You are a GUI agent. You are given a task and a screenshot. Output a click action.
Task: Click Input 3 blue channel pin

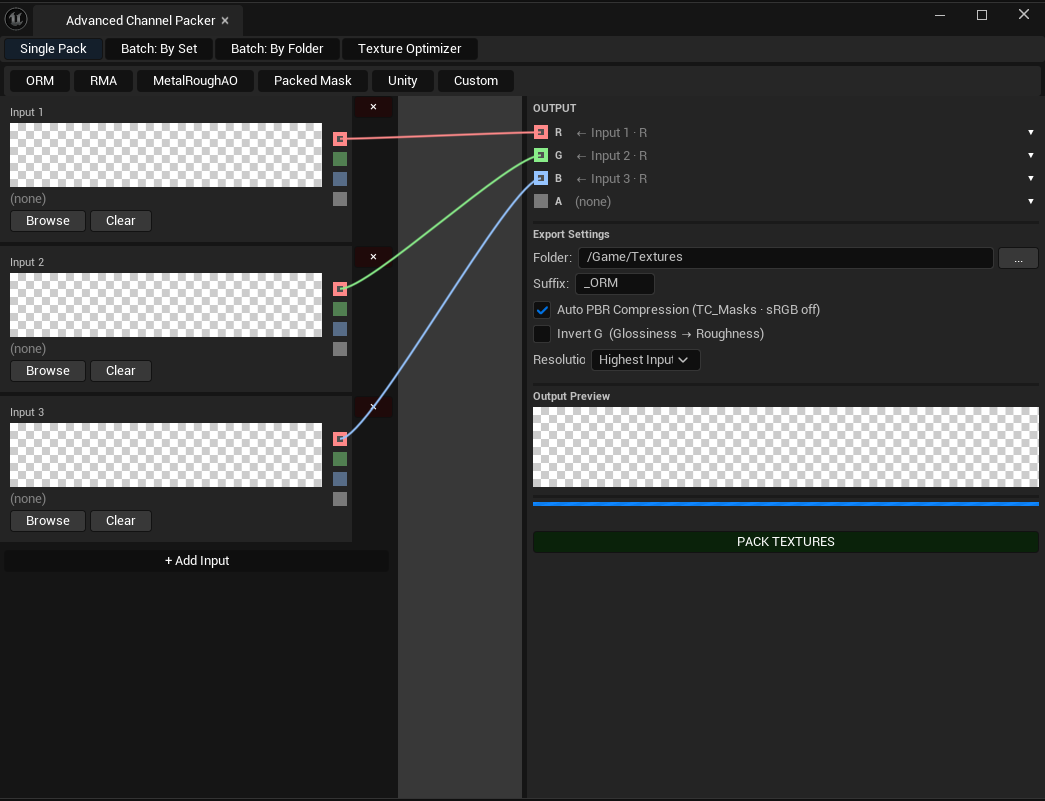(x=340, y=478)
